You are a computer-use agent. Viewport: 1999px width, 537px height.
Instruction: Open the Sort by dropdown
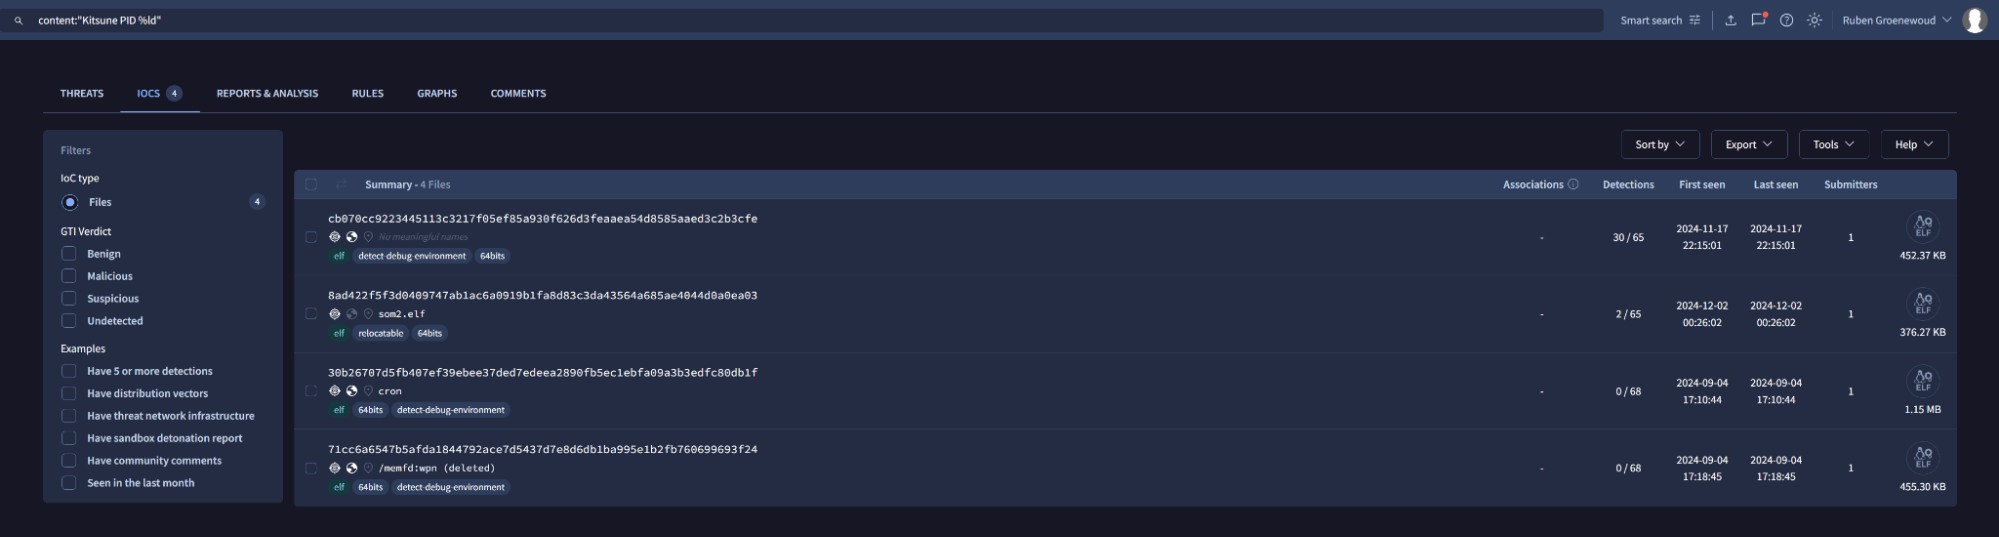click(1659, 145)
